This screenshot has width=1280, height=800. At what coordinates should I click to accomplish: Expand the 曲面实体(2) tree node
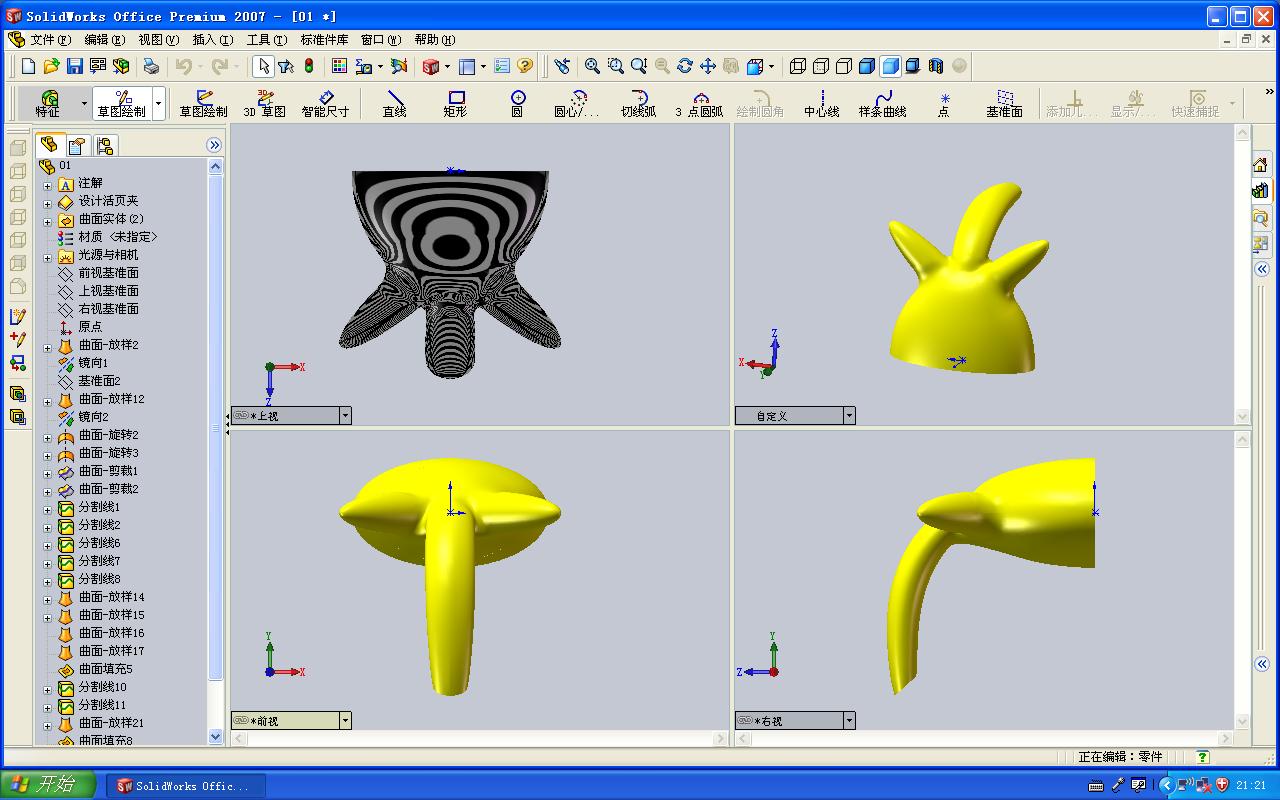point(47,220)
